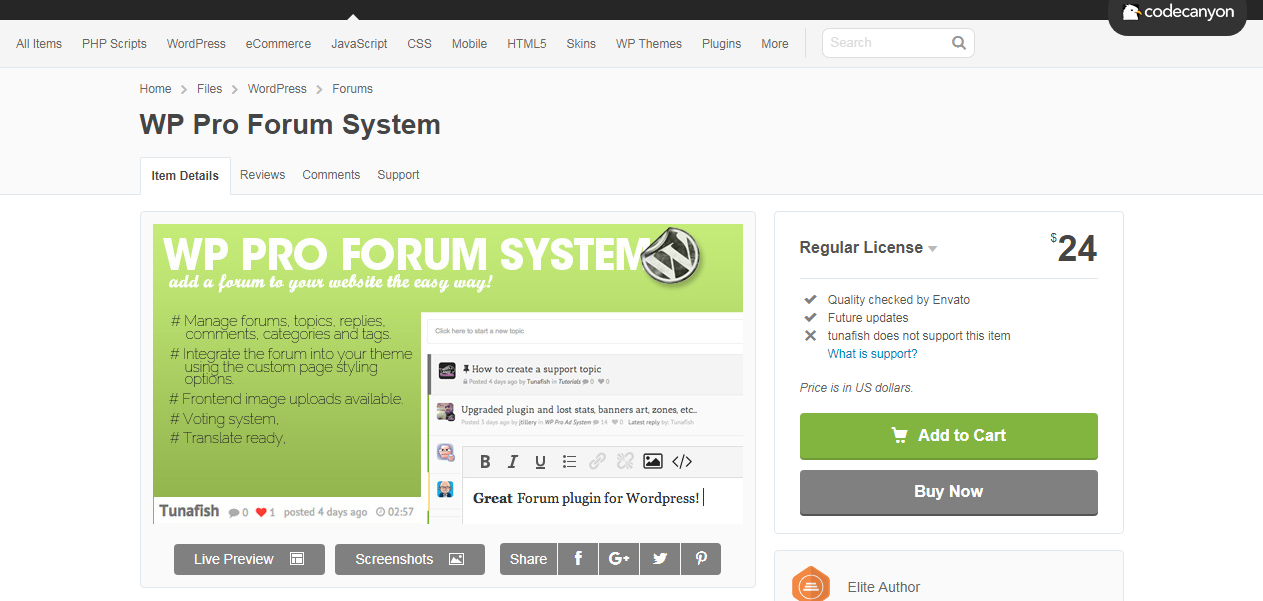The height and width of the screenshot is (601, 1263).
Task: Click 'Price is in US dollars.' text
Action: point(856,388)
